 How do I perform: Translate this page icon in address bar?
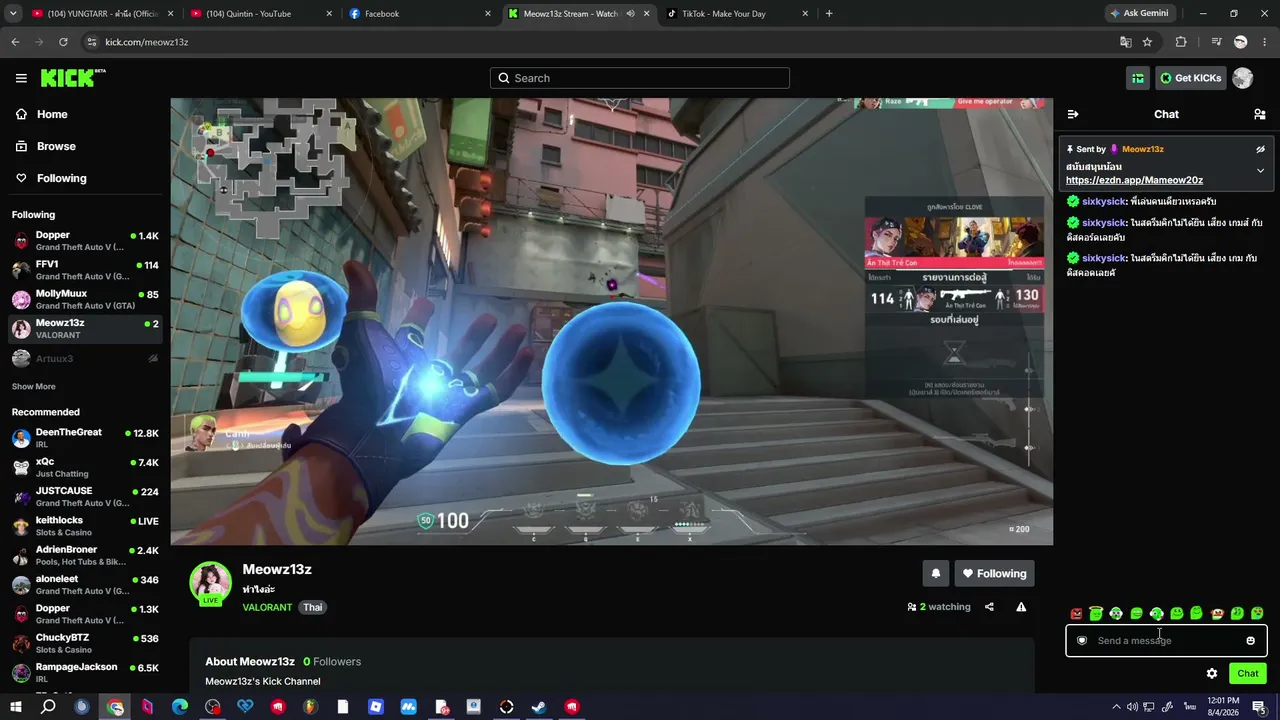click(1126, 42)
